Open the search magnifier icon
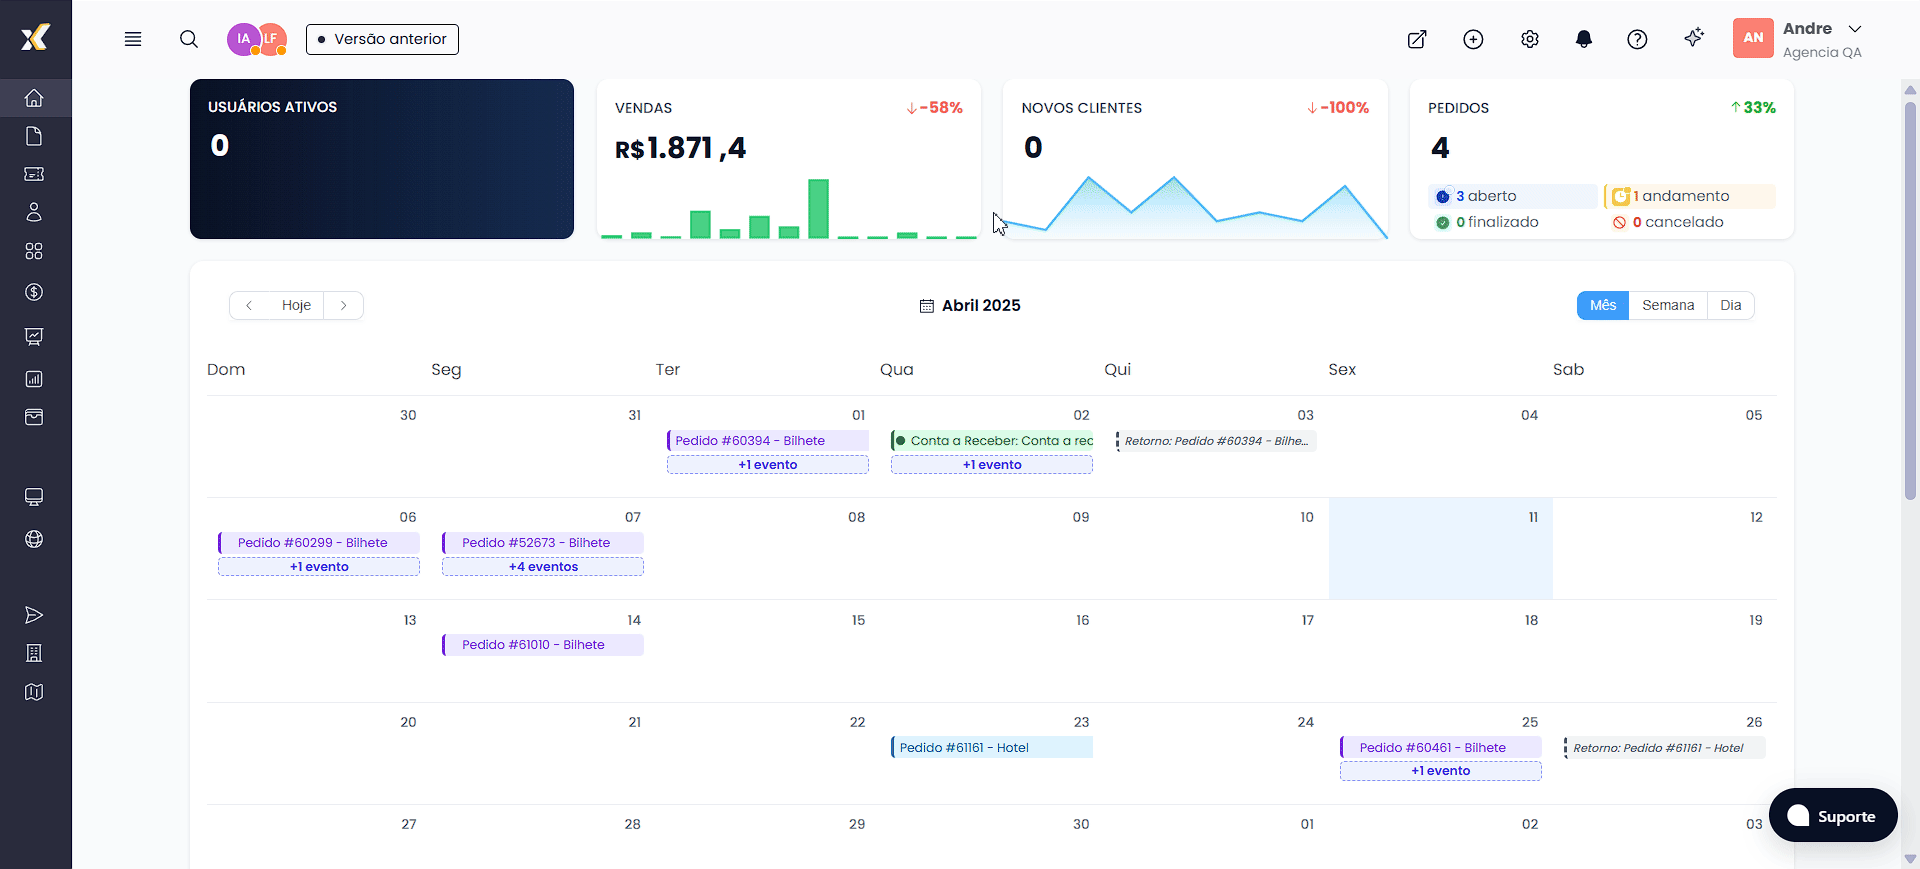 click(x=189, y=39)
